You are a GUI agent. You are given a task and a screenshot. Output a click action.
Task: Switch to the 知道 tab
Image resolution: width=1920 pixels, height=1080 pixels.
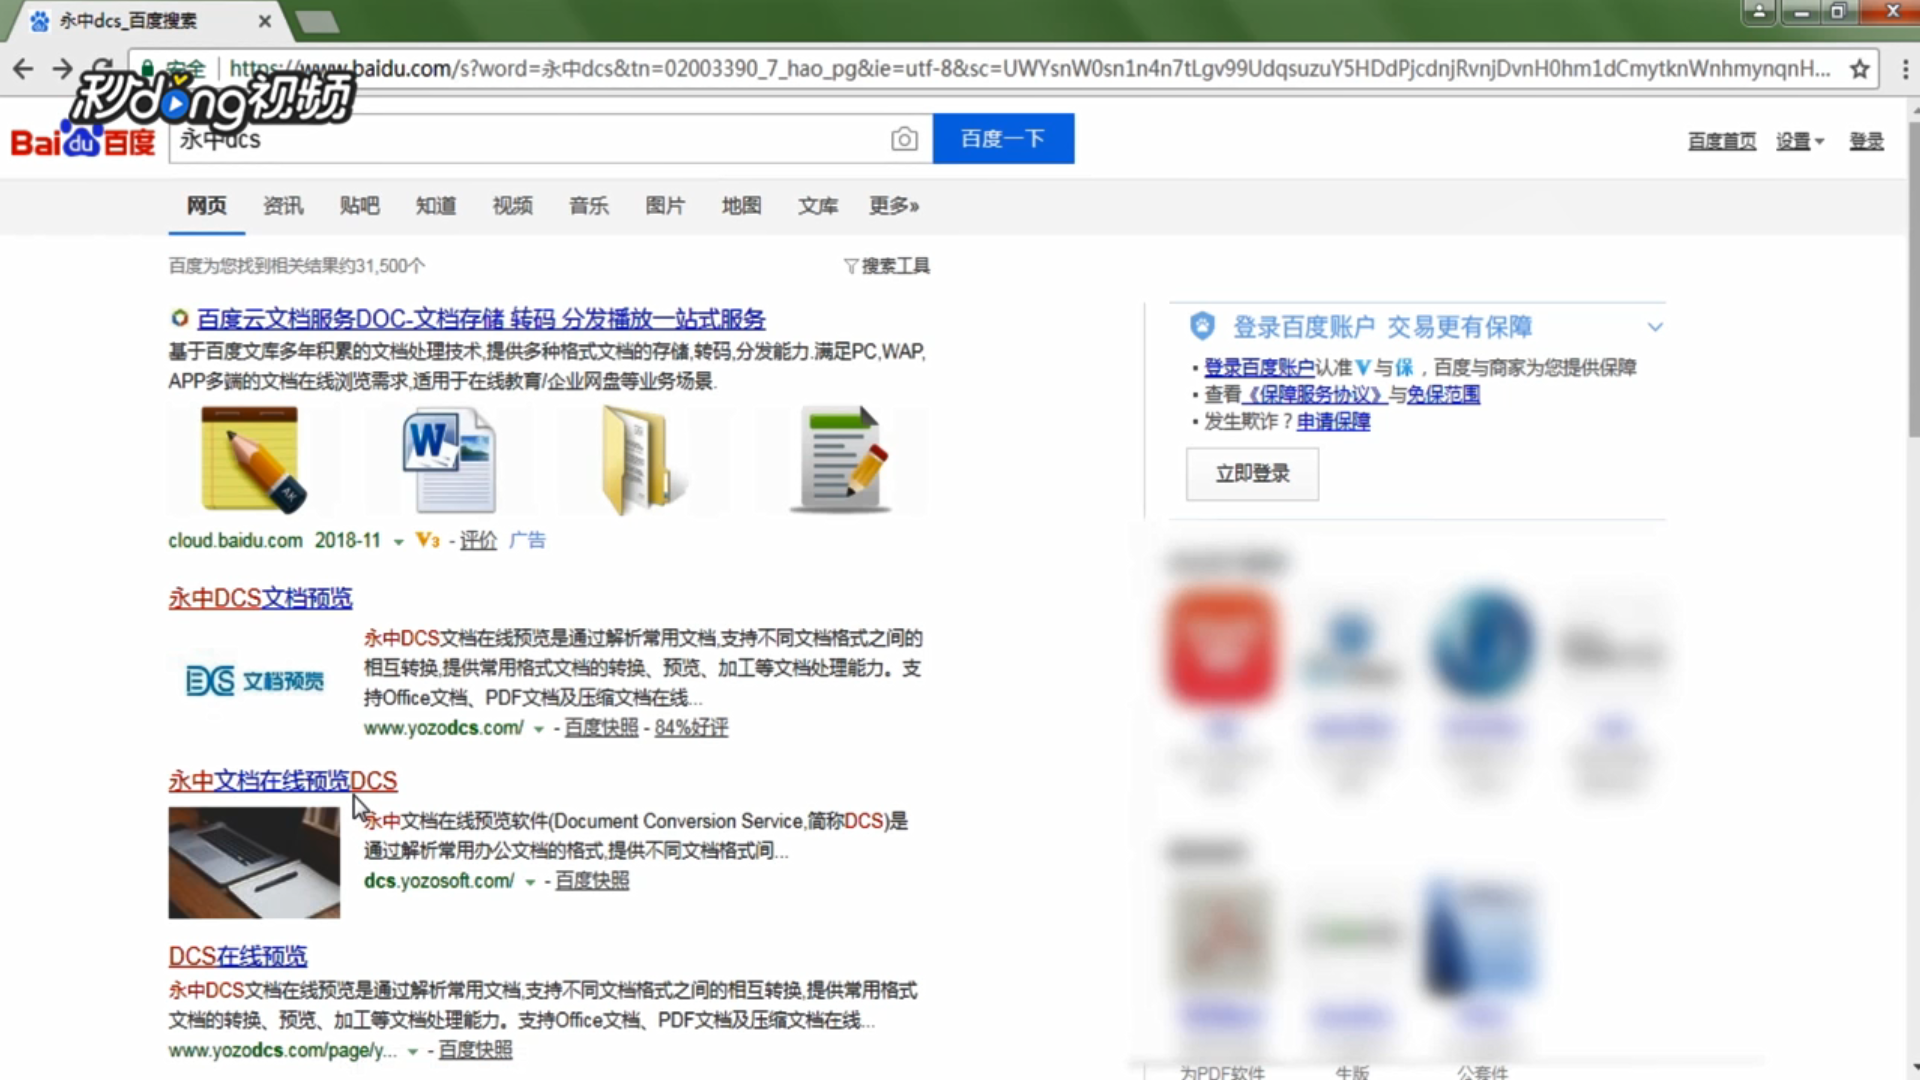click(x=436, y=205)
